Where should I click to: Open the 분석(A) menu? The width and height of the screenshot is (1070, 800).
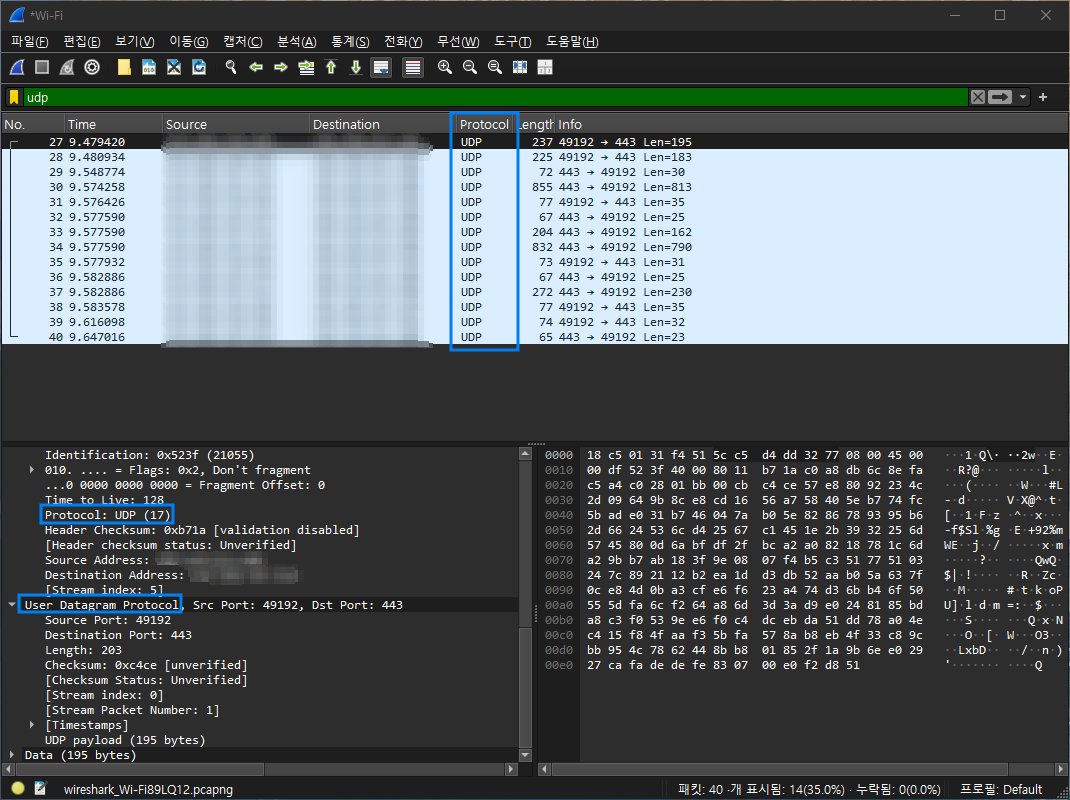[x=296, y=42]
